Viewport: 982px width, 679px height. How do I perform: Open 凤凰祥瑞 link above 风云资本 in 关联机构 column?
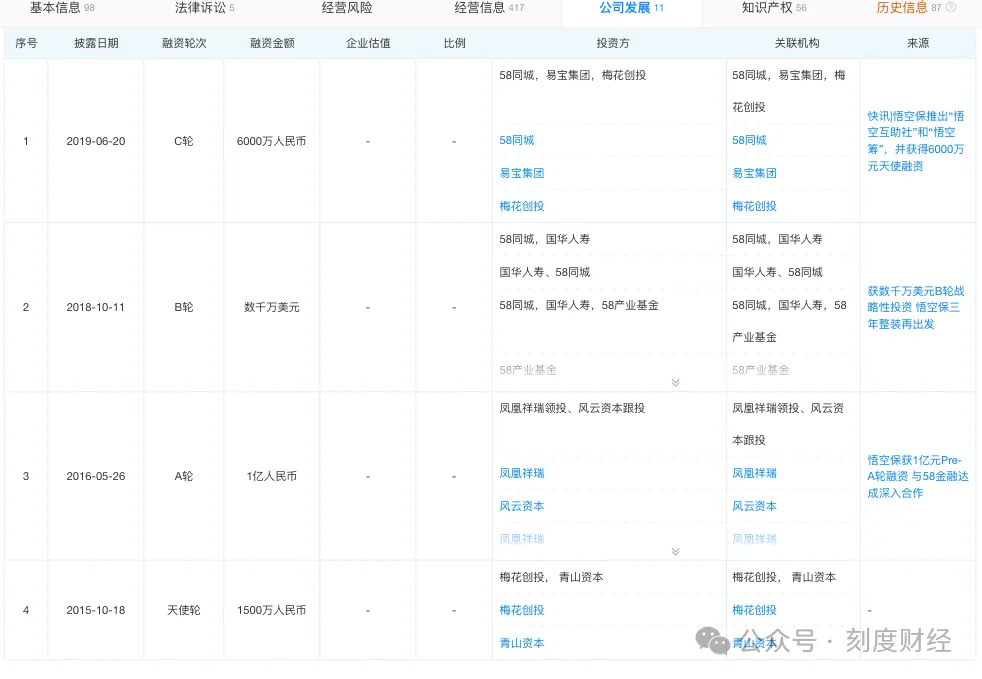[x=754, y=474]
